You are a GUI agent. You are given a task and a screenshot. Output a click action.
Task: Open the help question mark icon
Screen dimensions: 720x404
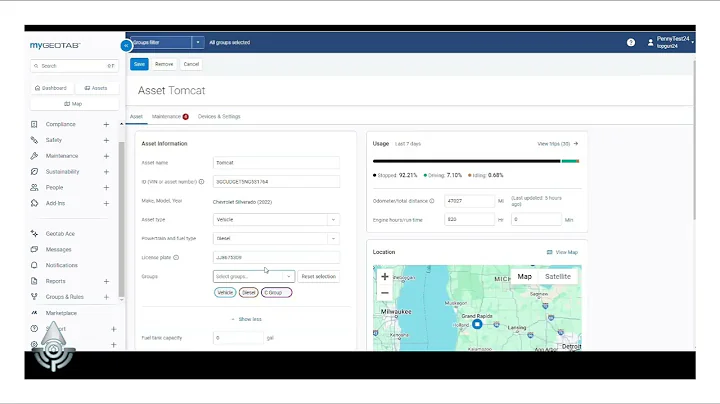[631, 42]
